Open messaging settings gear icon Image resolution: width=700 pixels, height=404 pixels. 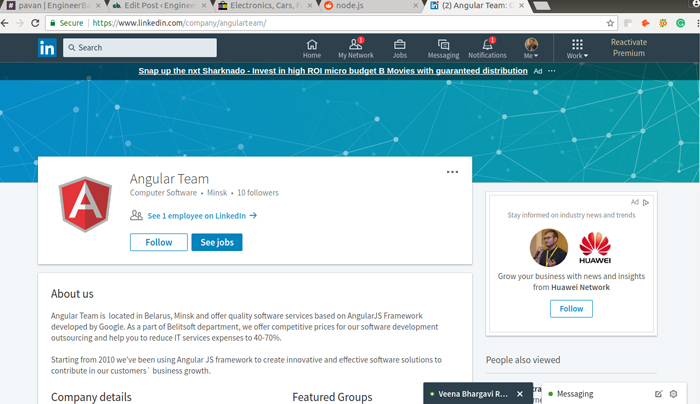(x=674, y=394)
